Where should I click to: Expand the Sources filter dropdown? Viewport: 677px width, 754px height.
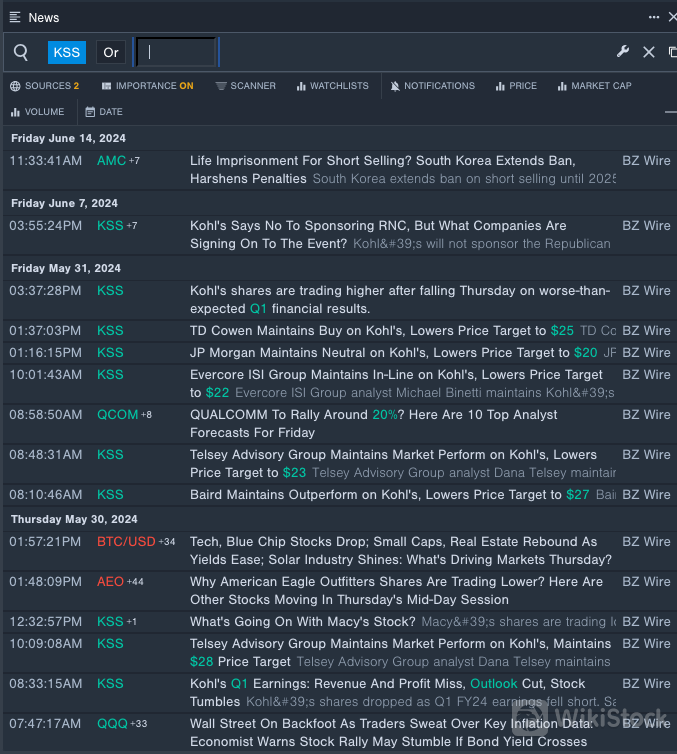point(44,86)
